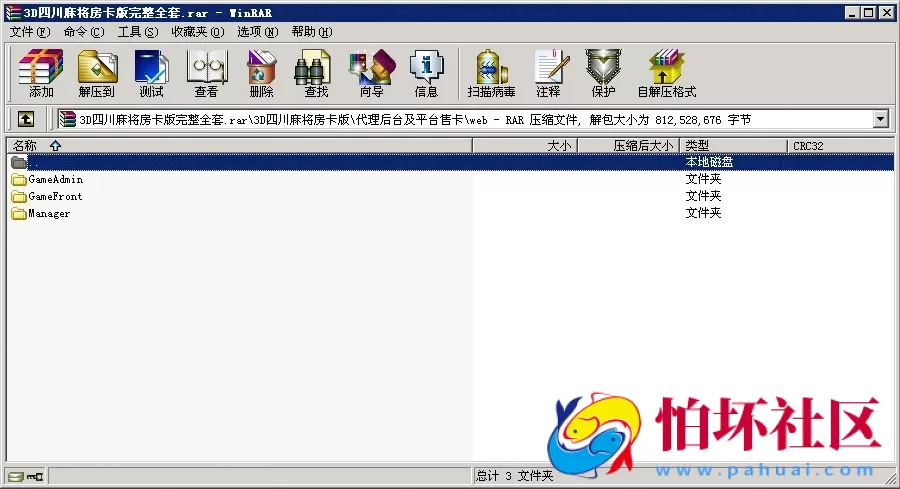Click 文件夹 type cell of GameAdmin row
This screenshot has height=489, width=900.
(x=703, y=179)
